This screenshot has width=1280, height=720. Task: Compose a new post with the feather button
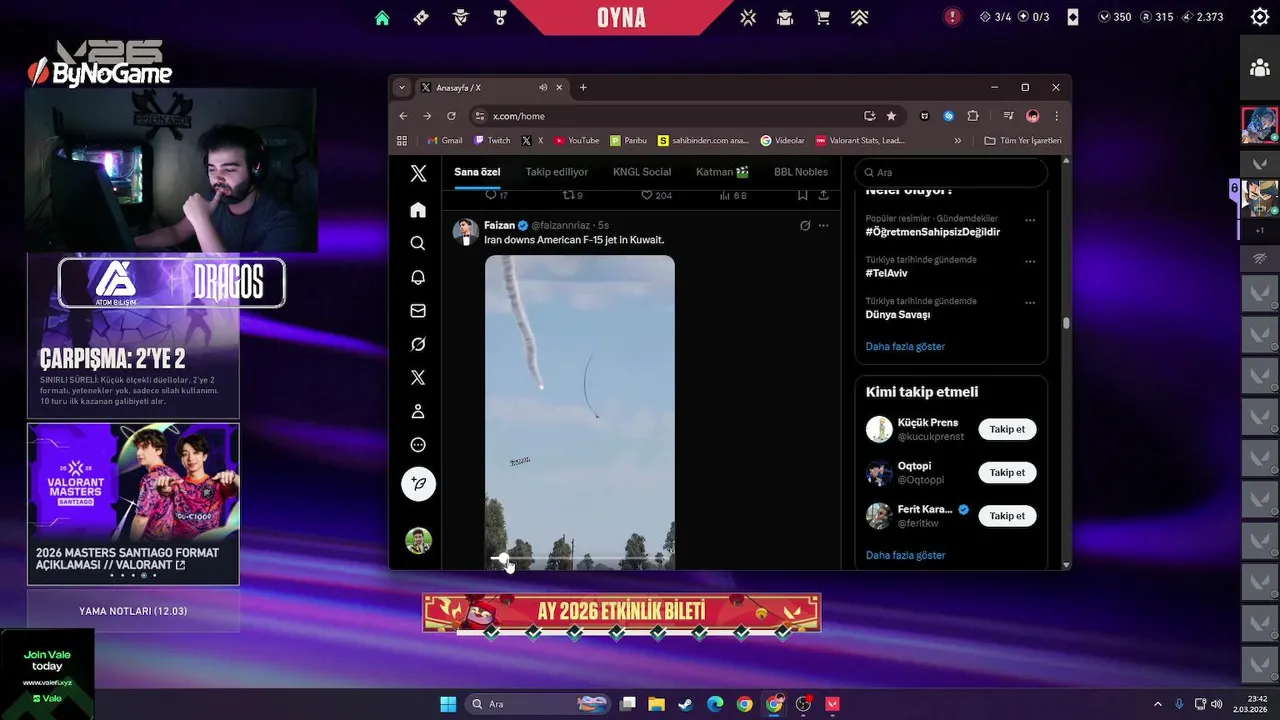418,484
